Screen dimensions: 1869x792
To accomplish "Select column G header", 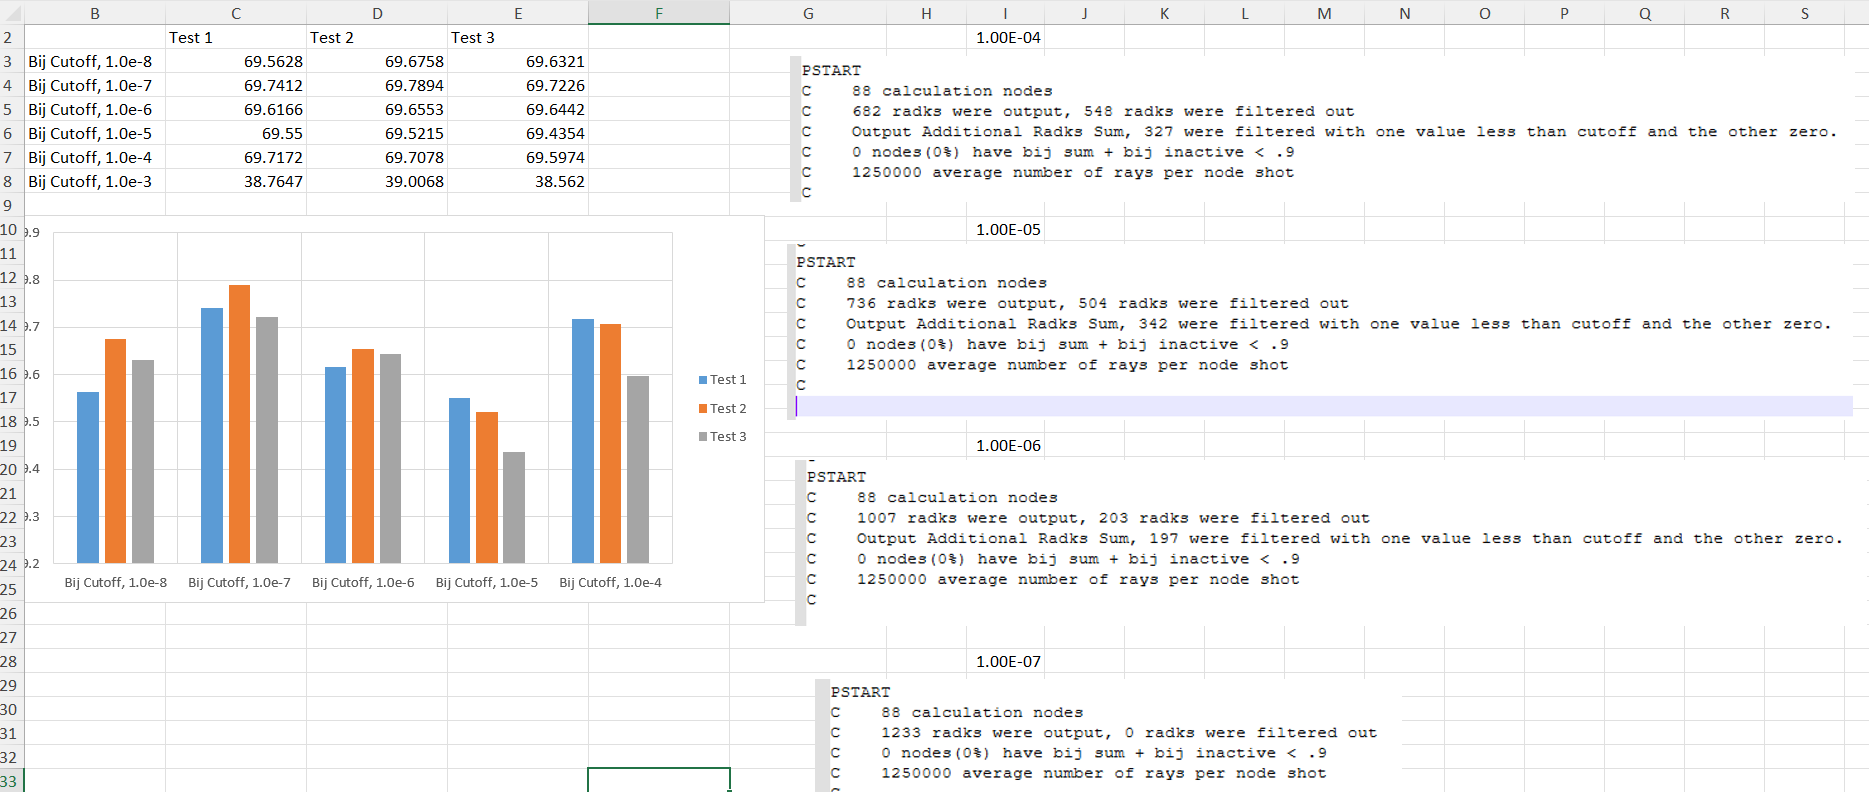I will click(x=808, y=13).
